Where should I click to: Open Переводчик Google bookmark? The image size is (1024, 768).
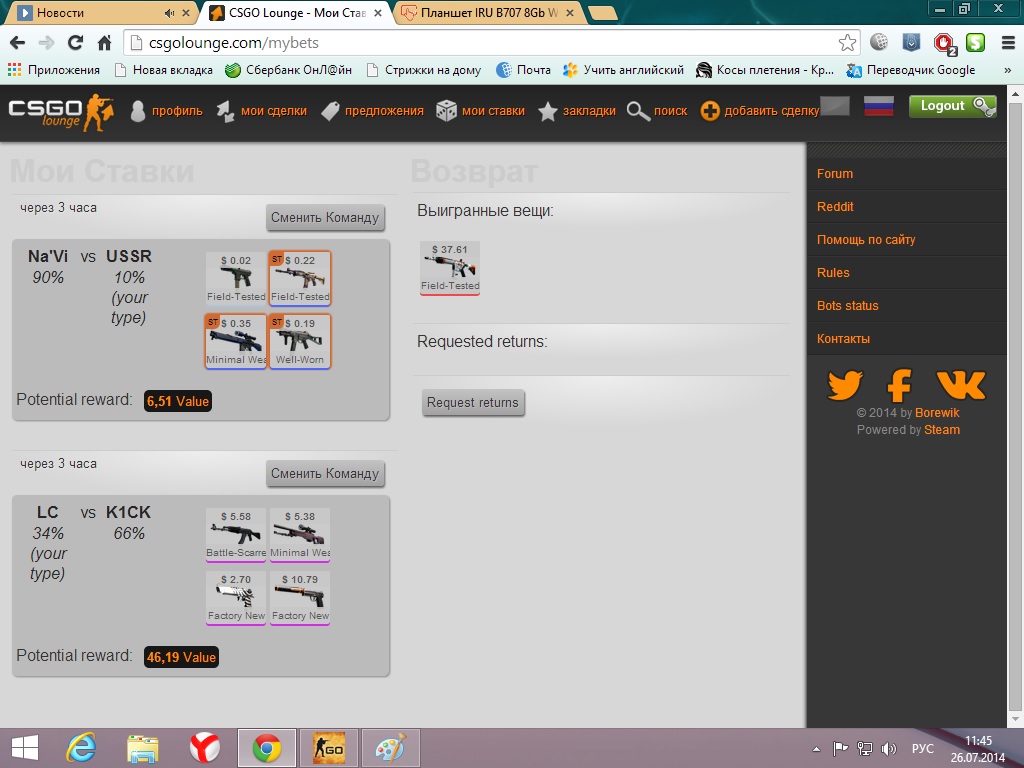point(910,70)
